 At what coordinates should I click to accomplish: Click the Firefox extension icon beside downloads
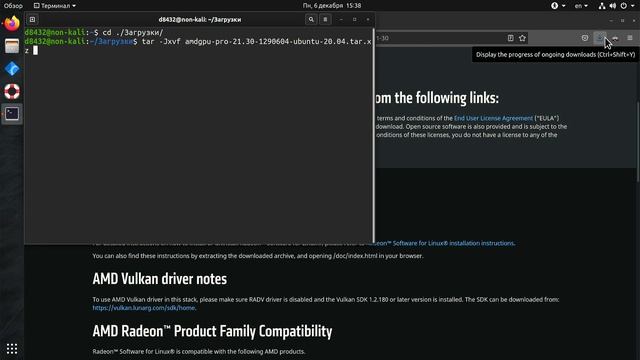(x=615, y=38)
